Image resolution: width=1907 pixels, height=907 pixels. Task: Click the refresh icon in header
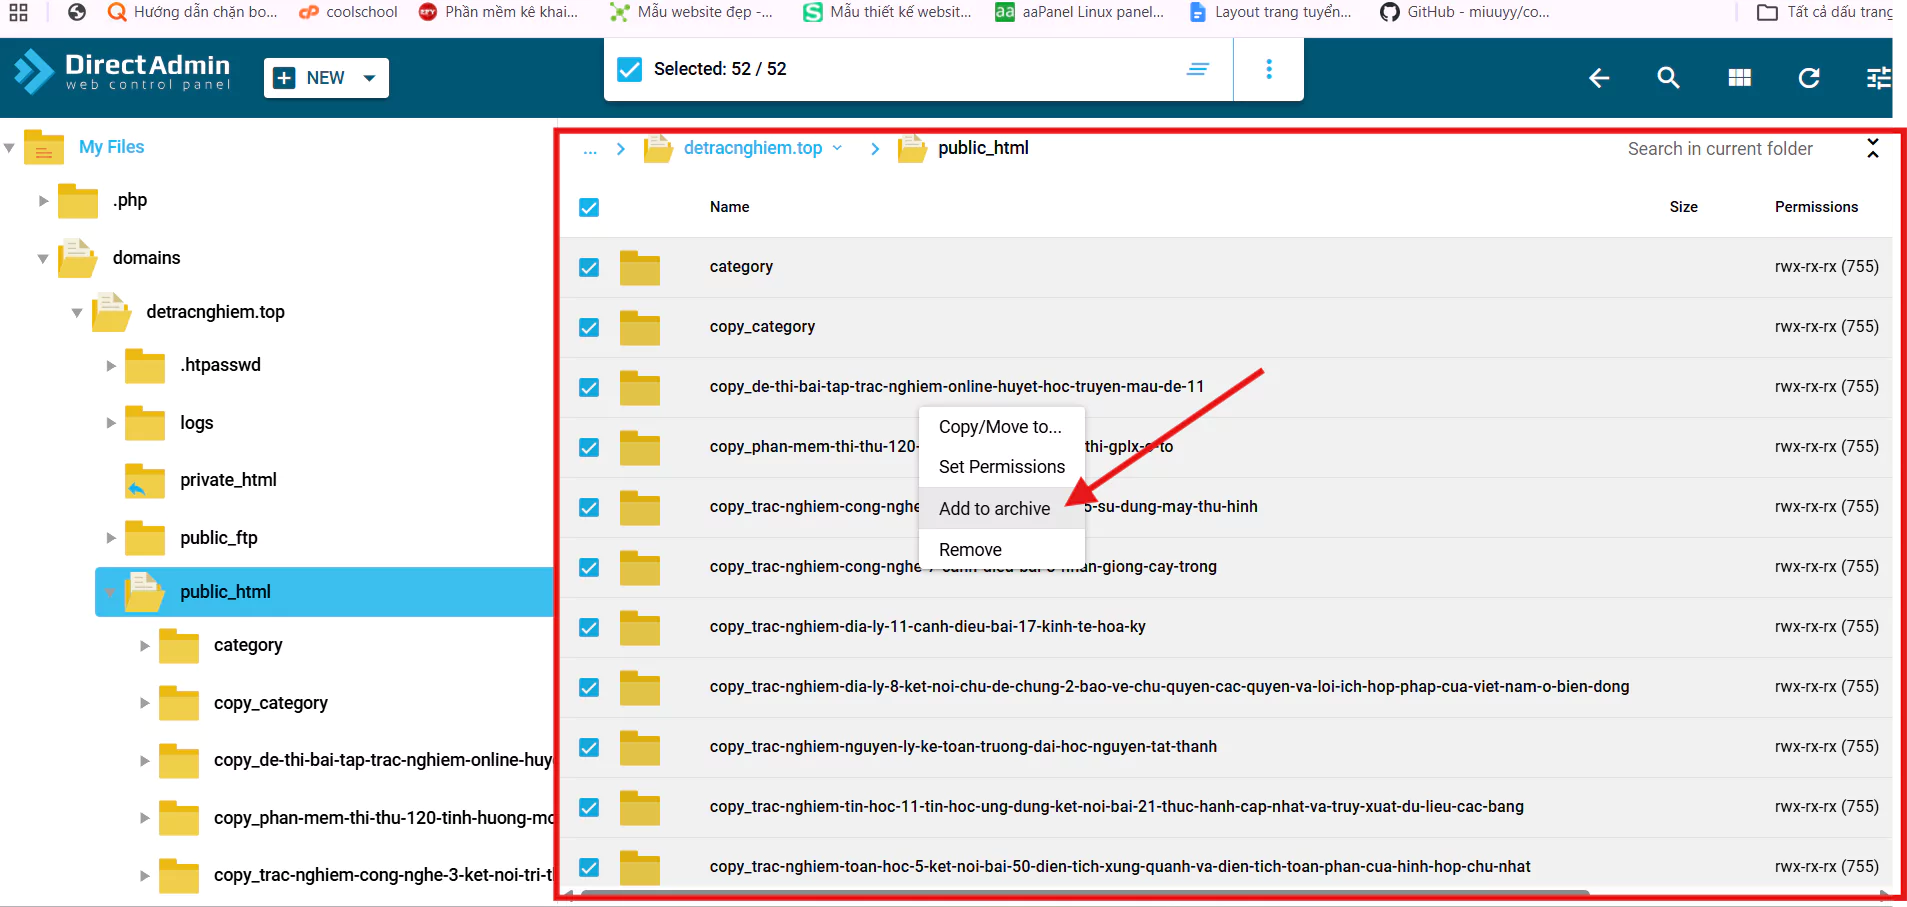point(1808,78)
